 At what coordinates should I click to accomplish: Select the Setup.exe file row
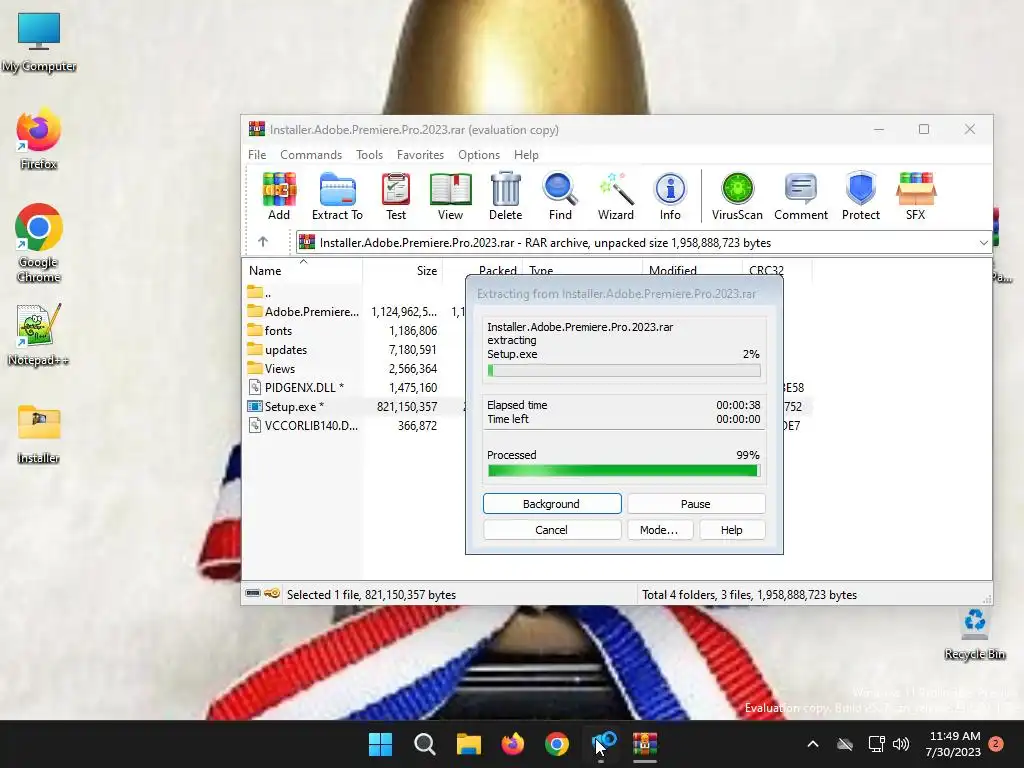(x=353, y=406)
